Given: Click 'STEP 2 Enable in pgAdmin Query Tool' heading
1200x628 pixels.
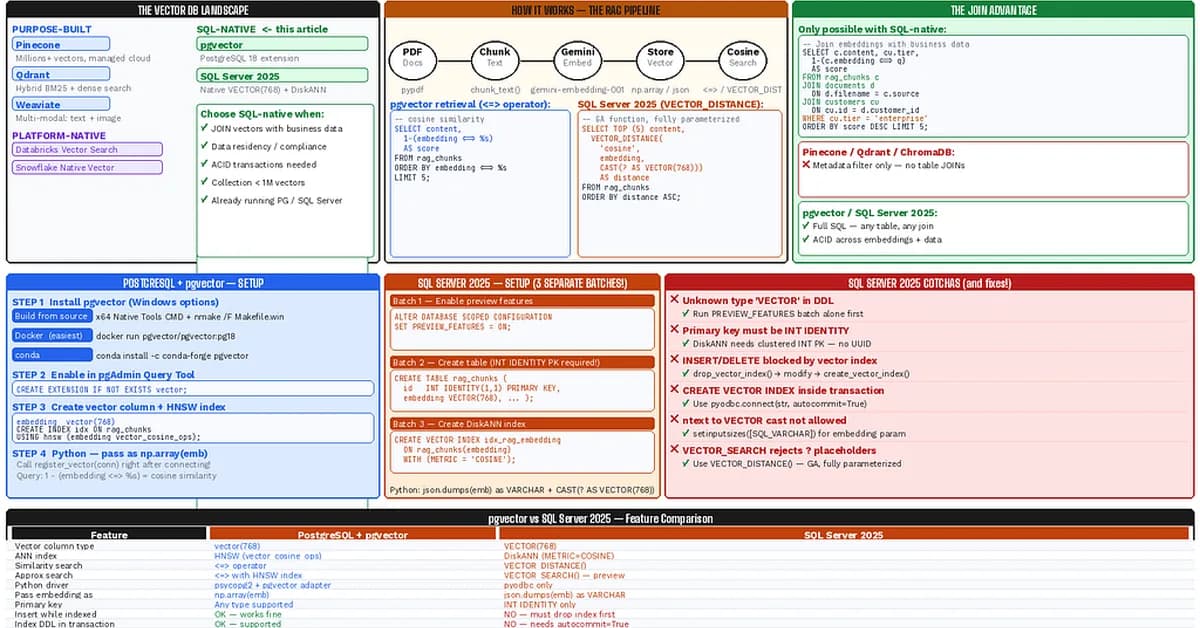Looking at the screenshot, I should coord(103,375).
